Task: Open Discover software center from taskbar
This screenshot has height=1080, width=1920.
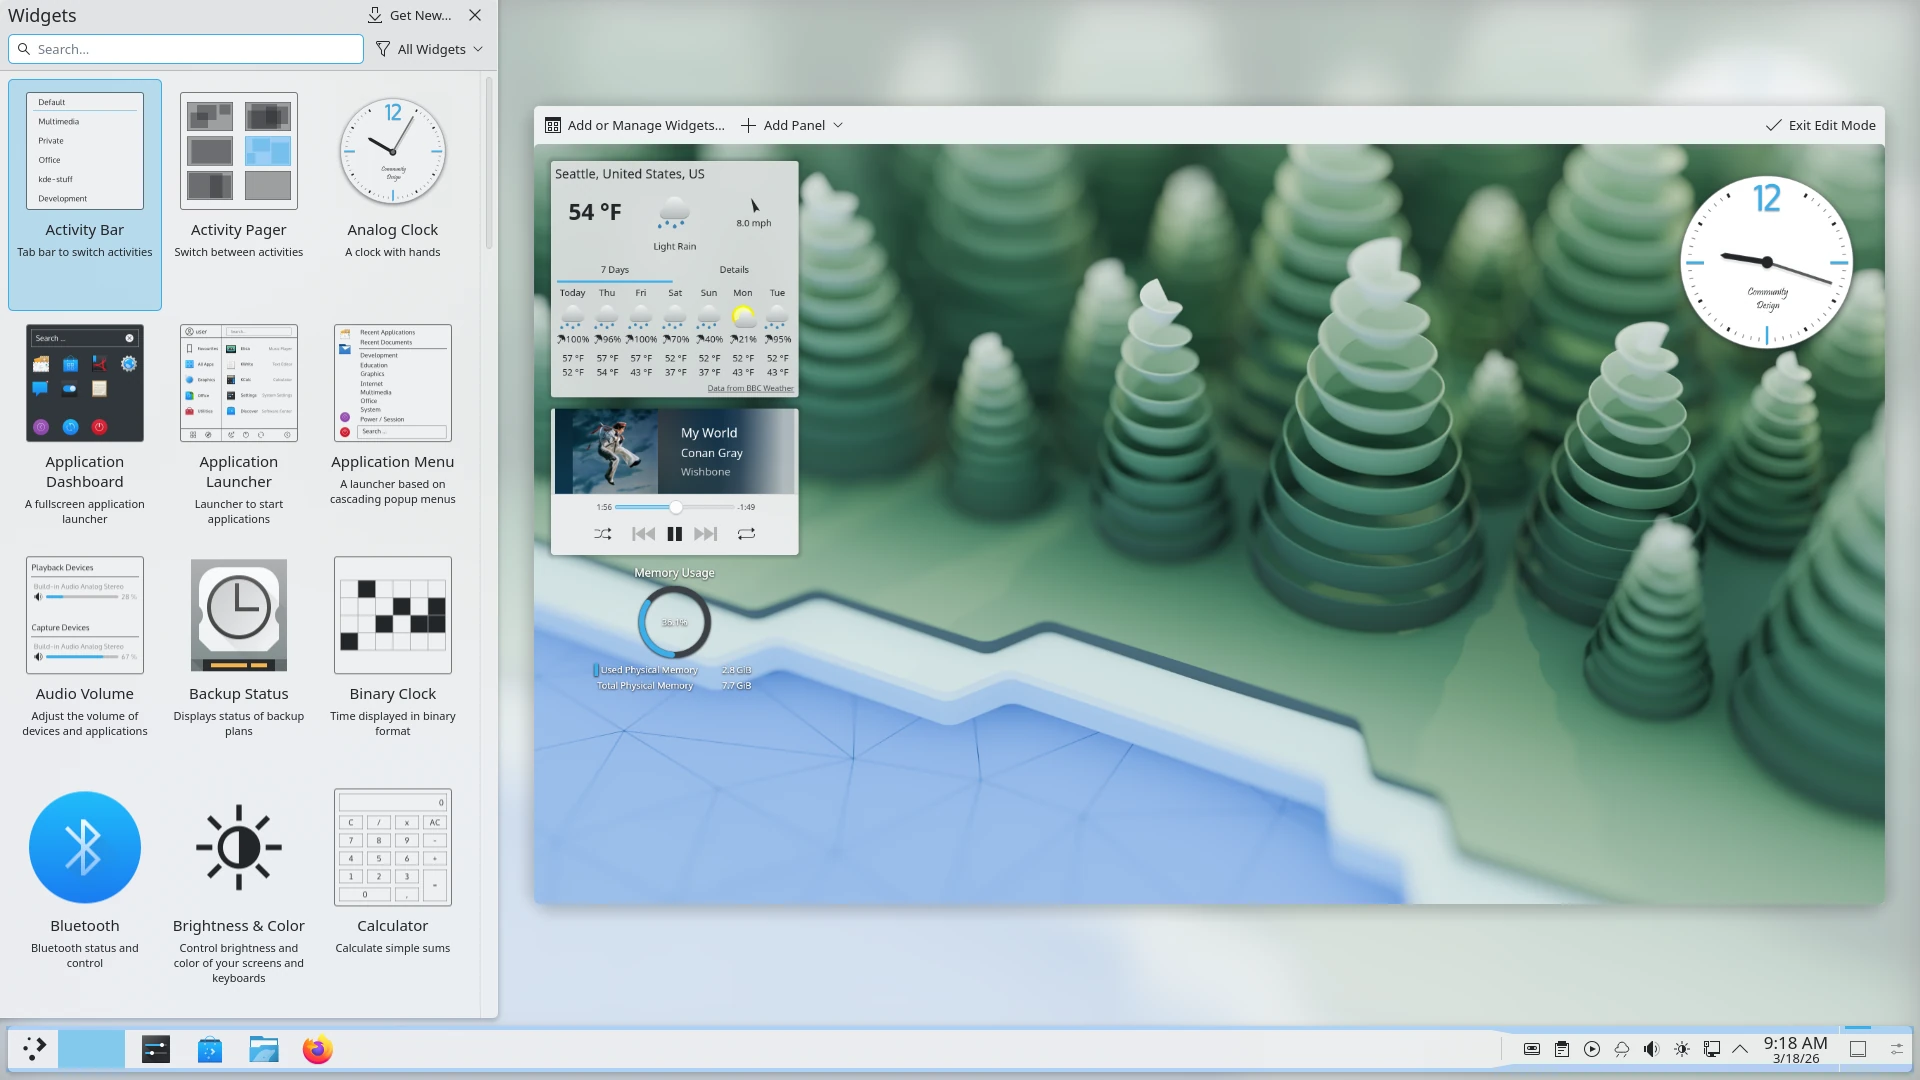Action: tap(210, 1049)
